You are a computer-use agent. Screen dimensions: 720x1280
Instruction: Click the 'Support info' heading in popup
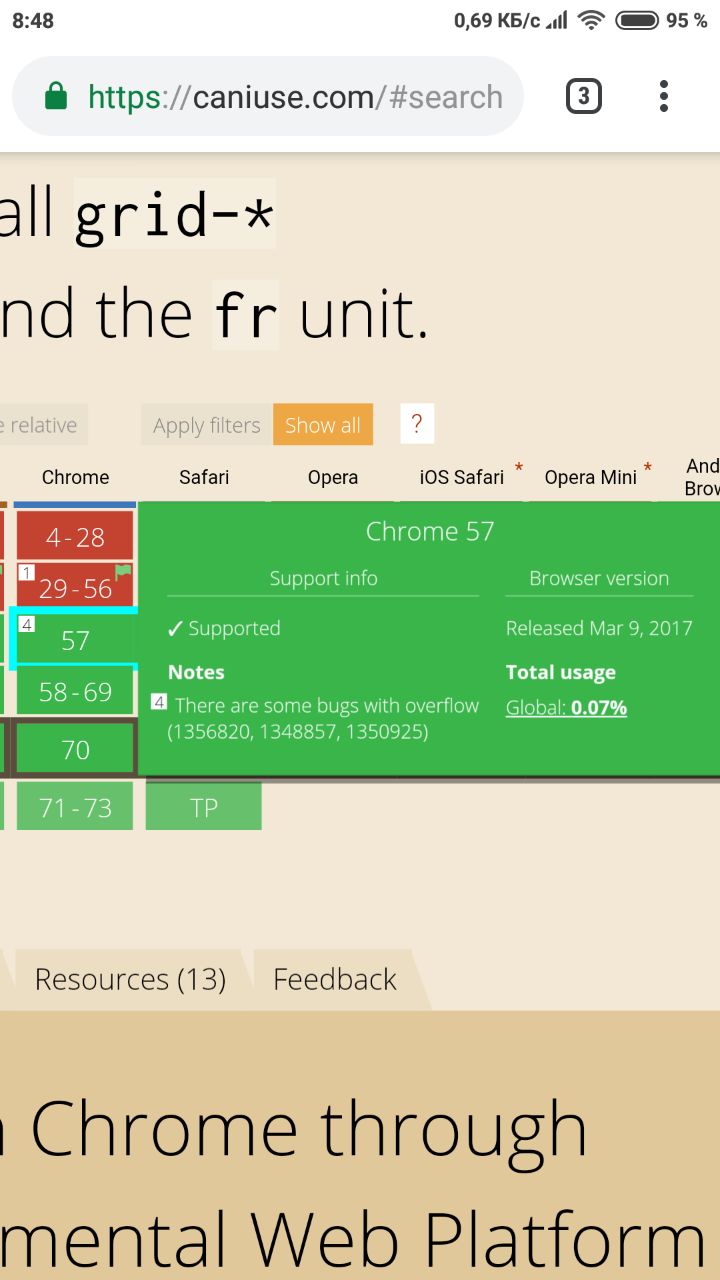323,578
